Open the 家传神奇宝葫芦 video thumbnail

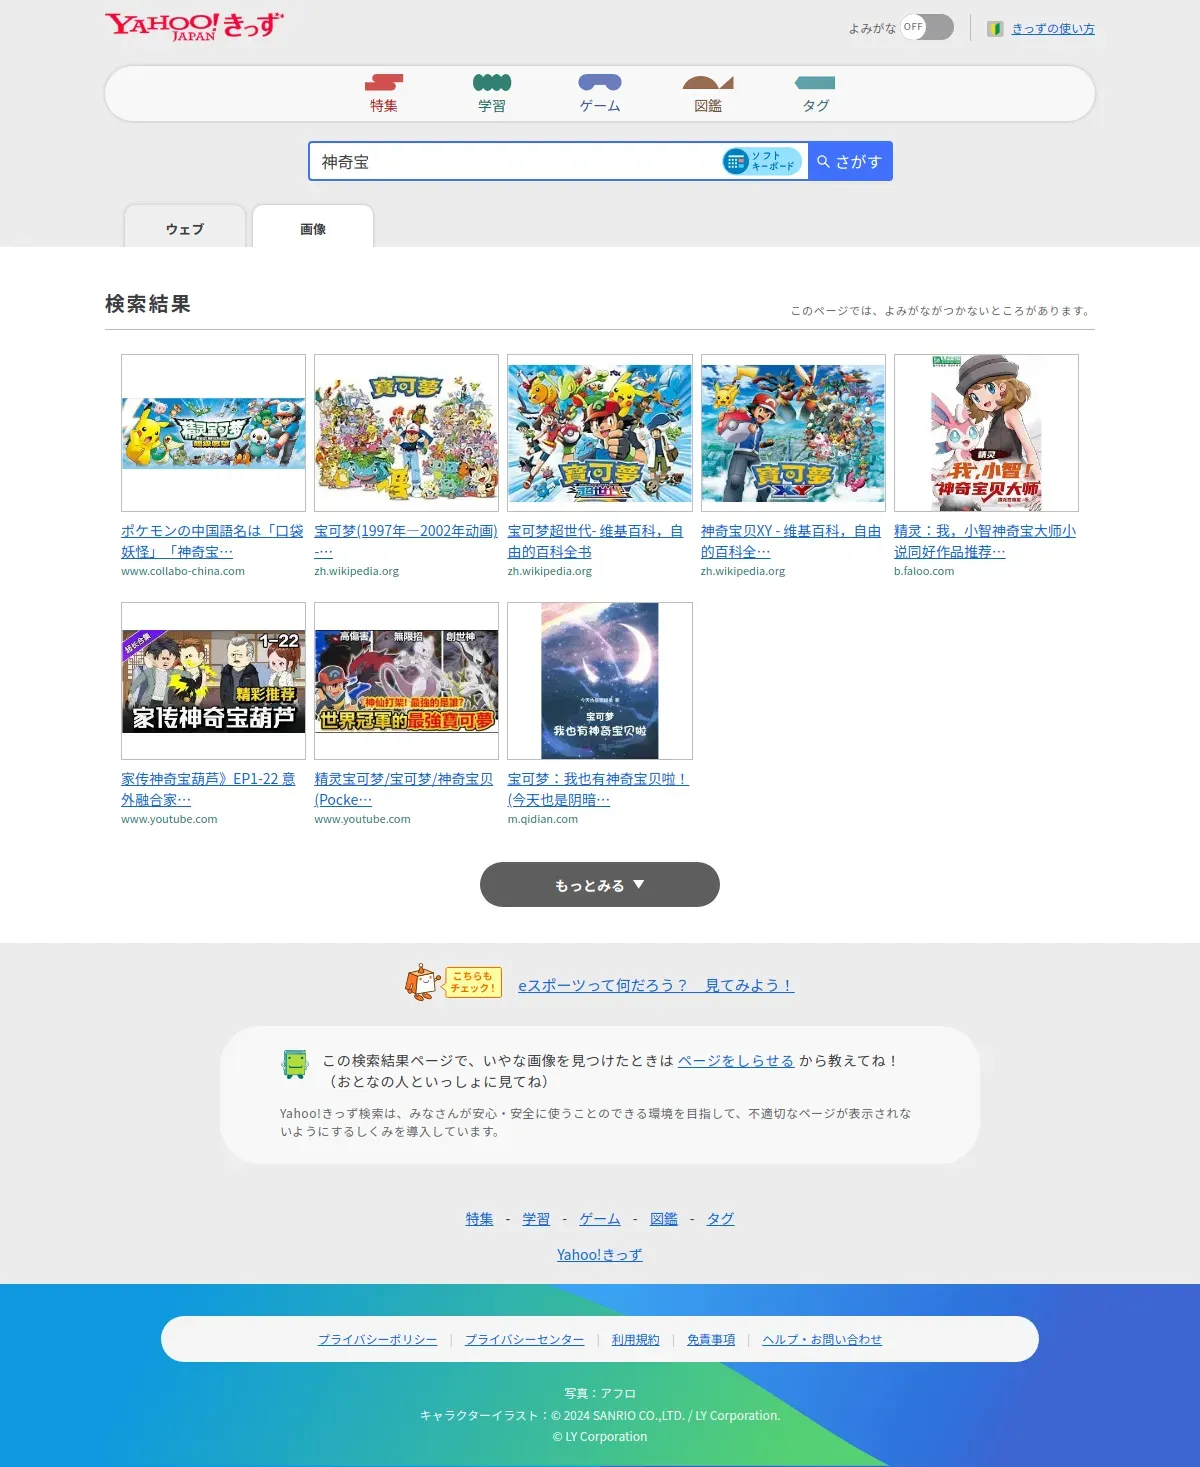click(x=213, y=681)
